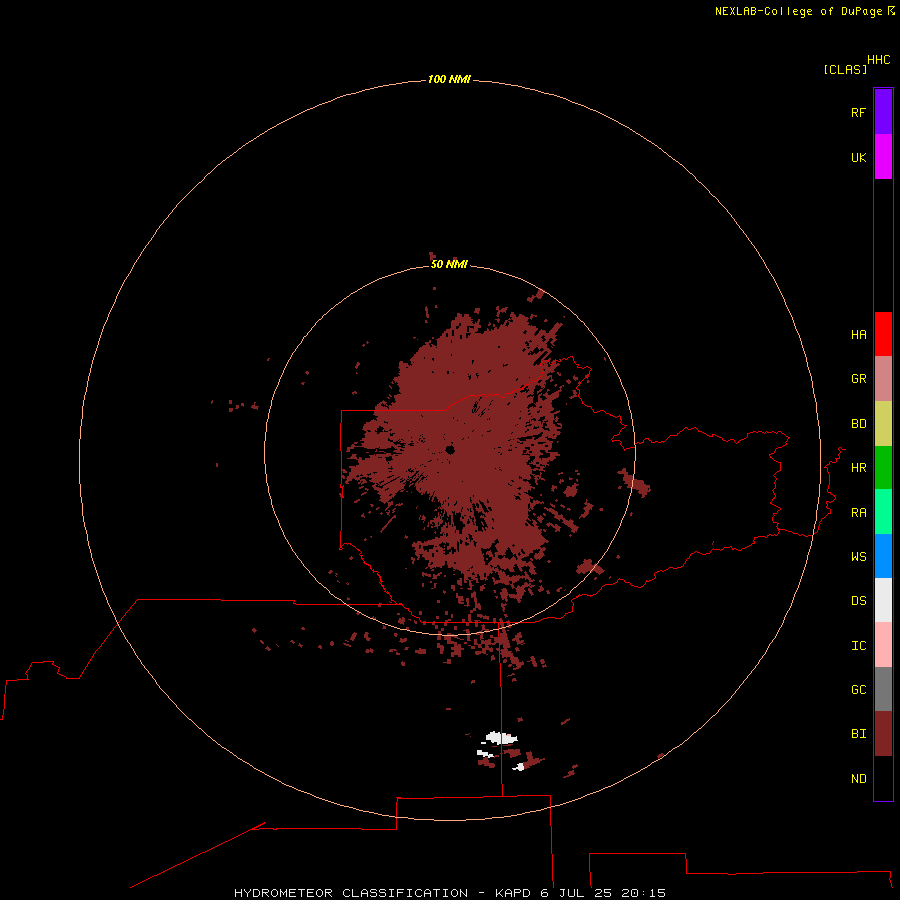Select the BD yellow legend swatch

(x=883, y=423)
